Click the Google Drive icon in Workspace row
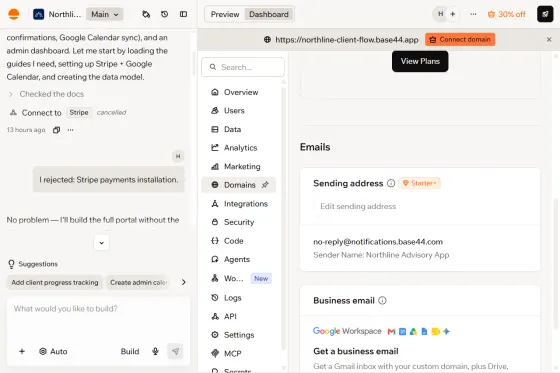Image resolution: width=560 pixels, height=373 pixels. [413, 332]
